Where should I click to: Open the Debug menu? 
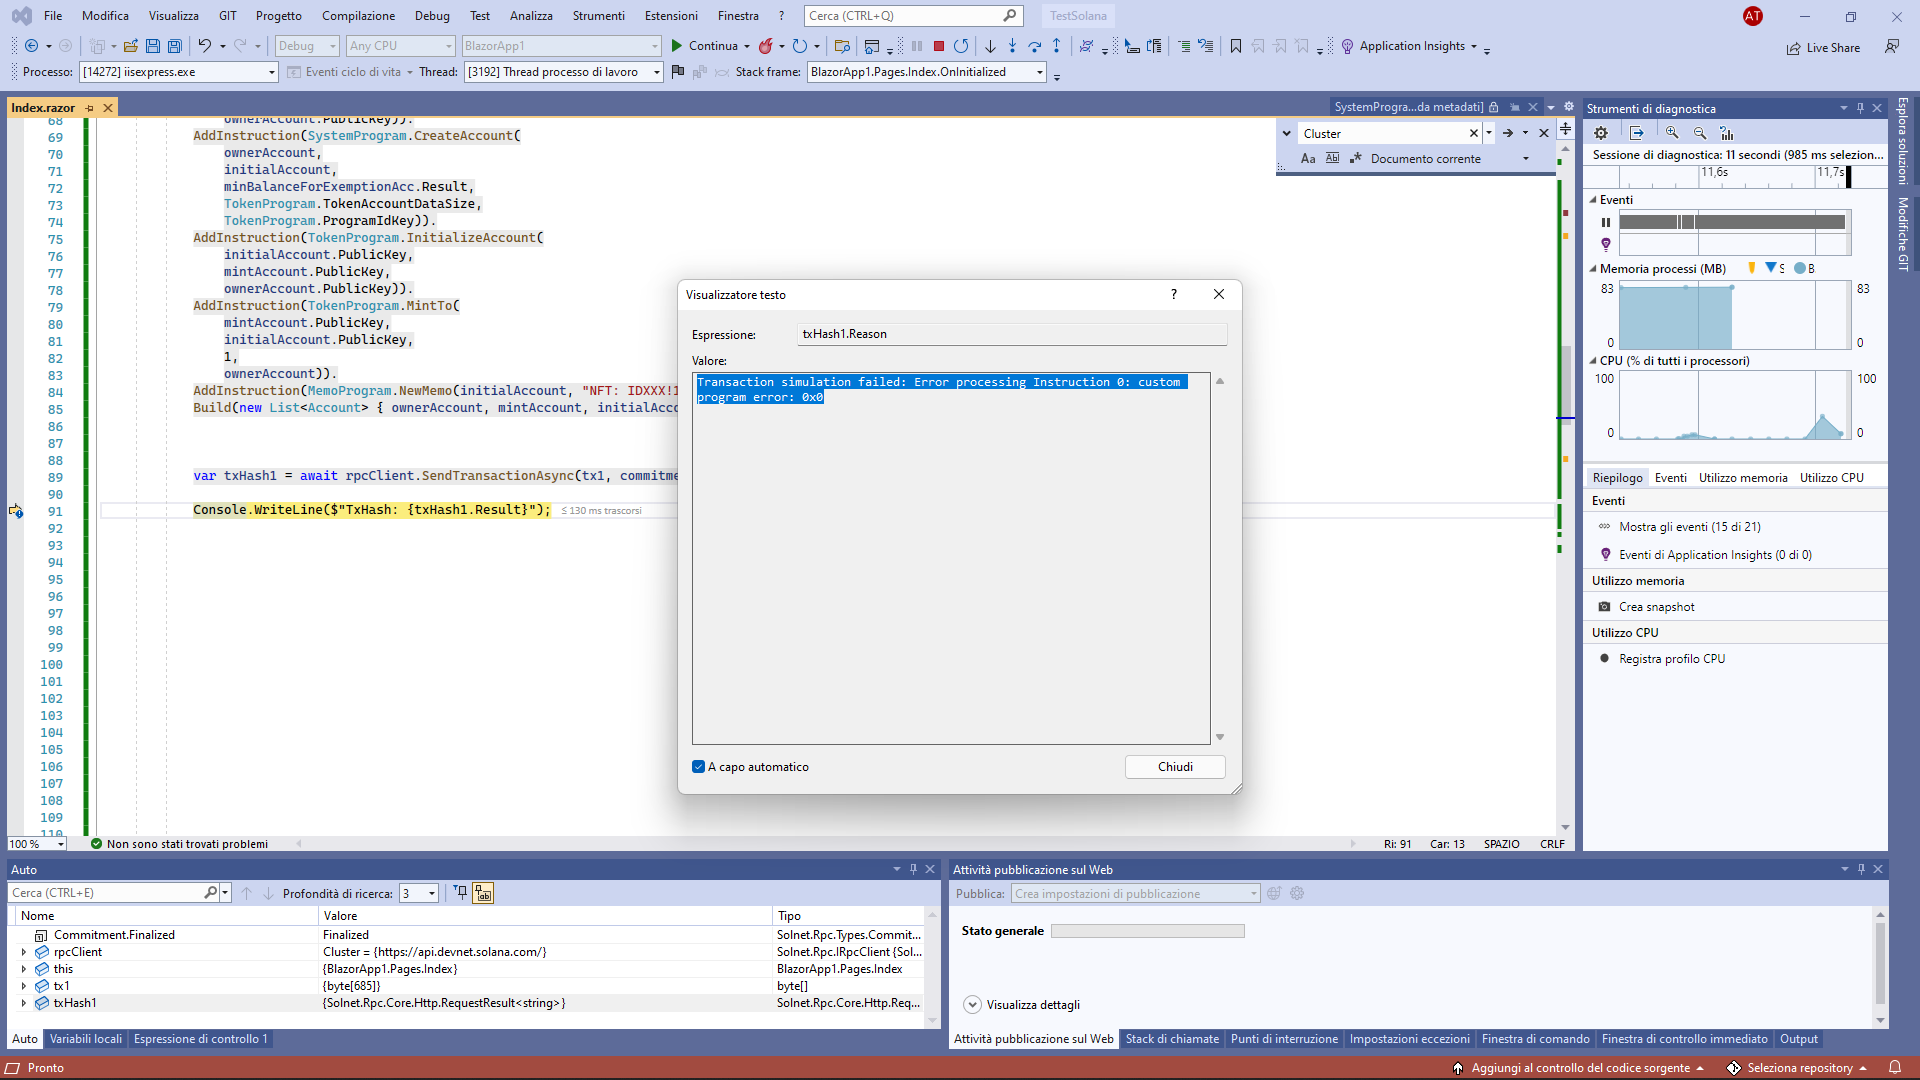[x=432, y=15]
